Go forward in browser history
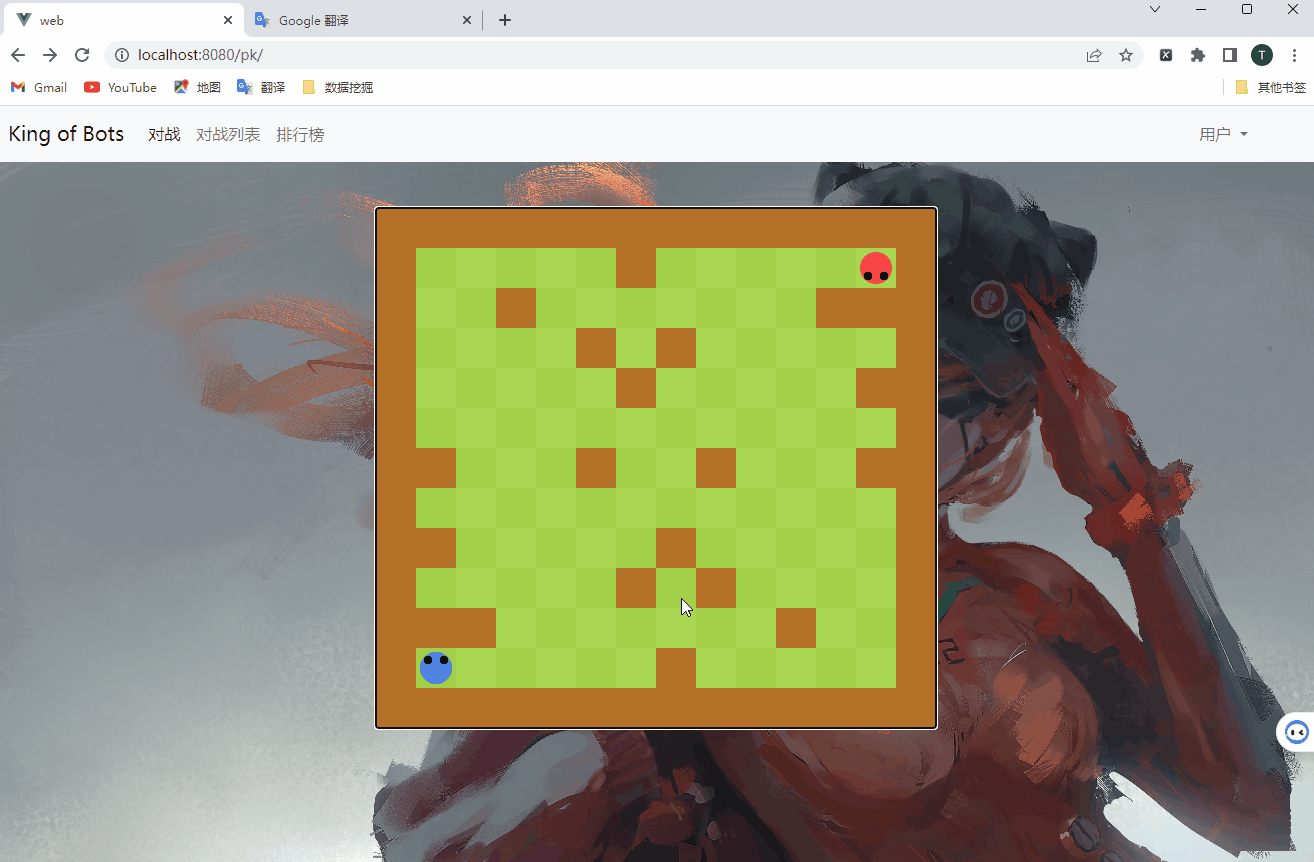This screenshot has width=1314, height=862. (50, 55)
